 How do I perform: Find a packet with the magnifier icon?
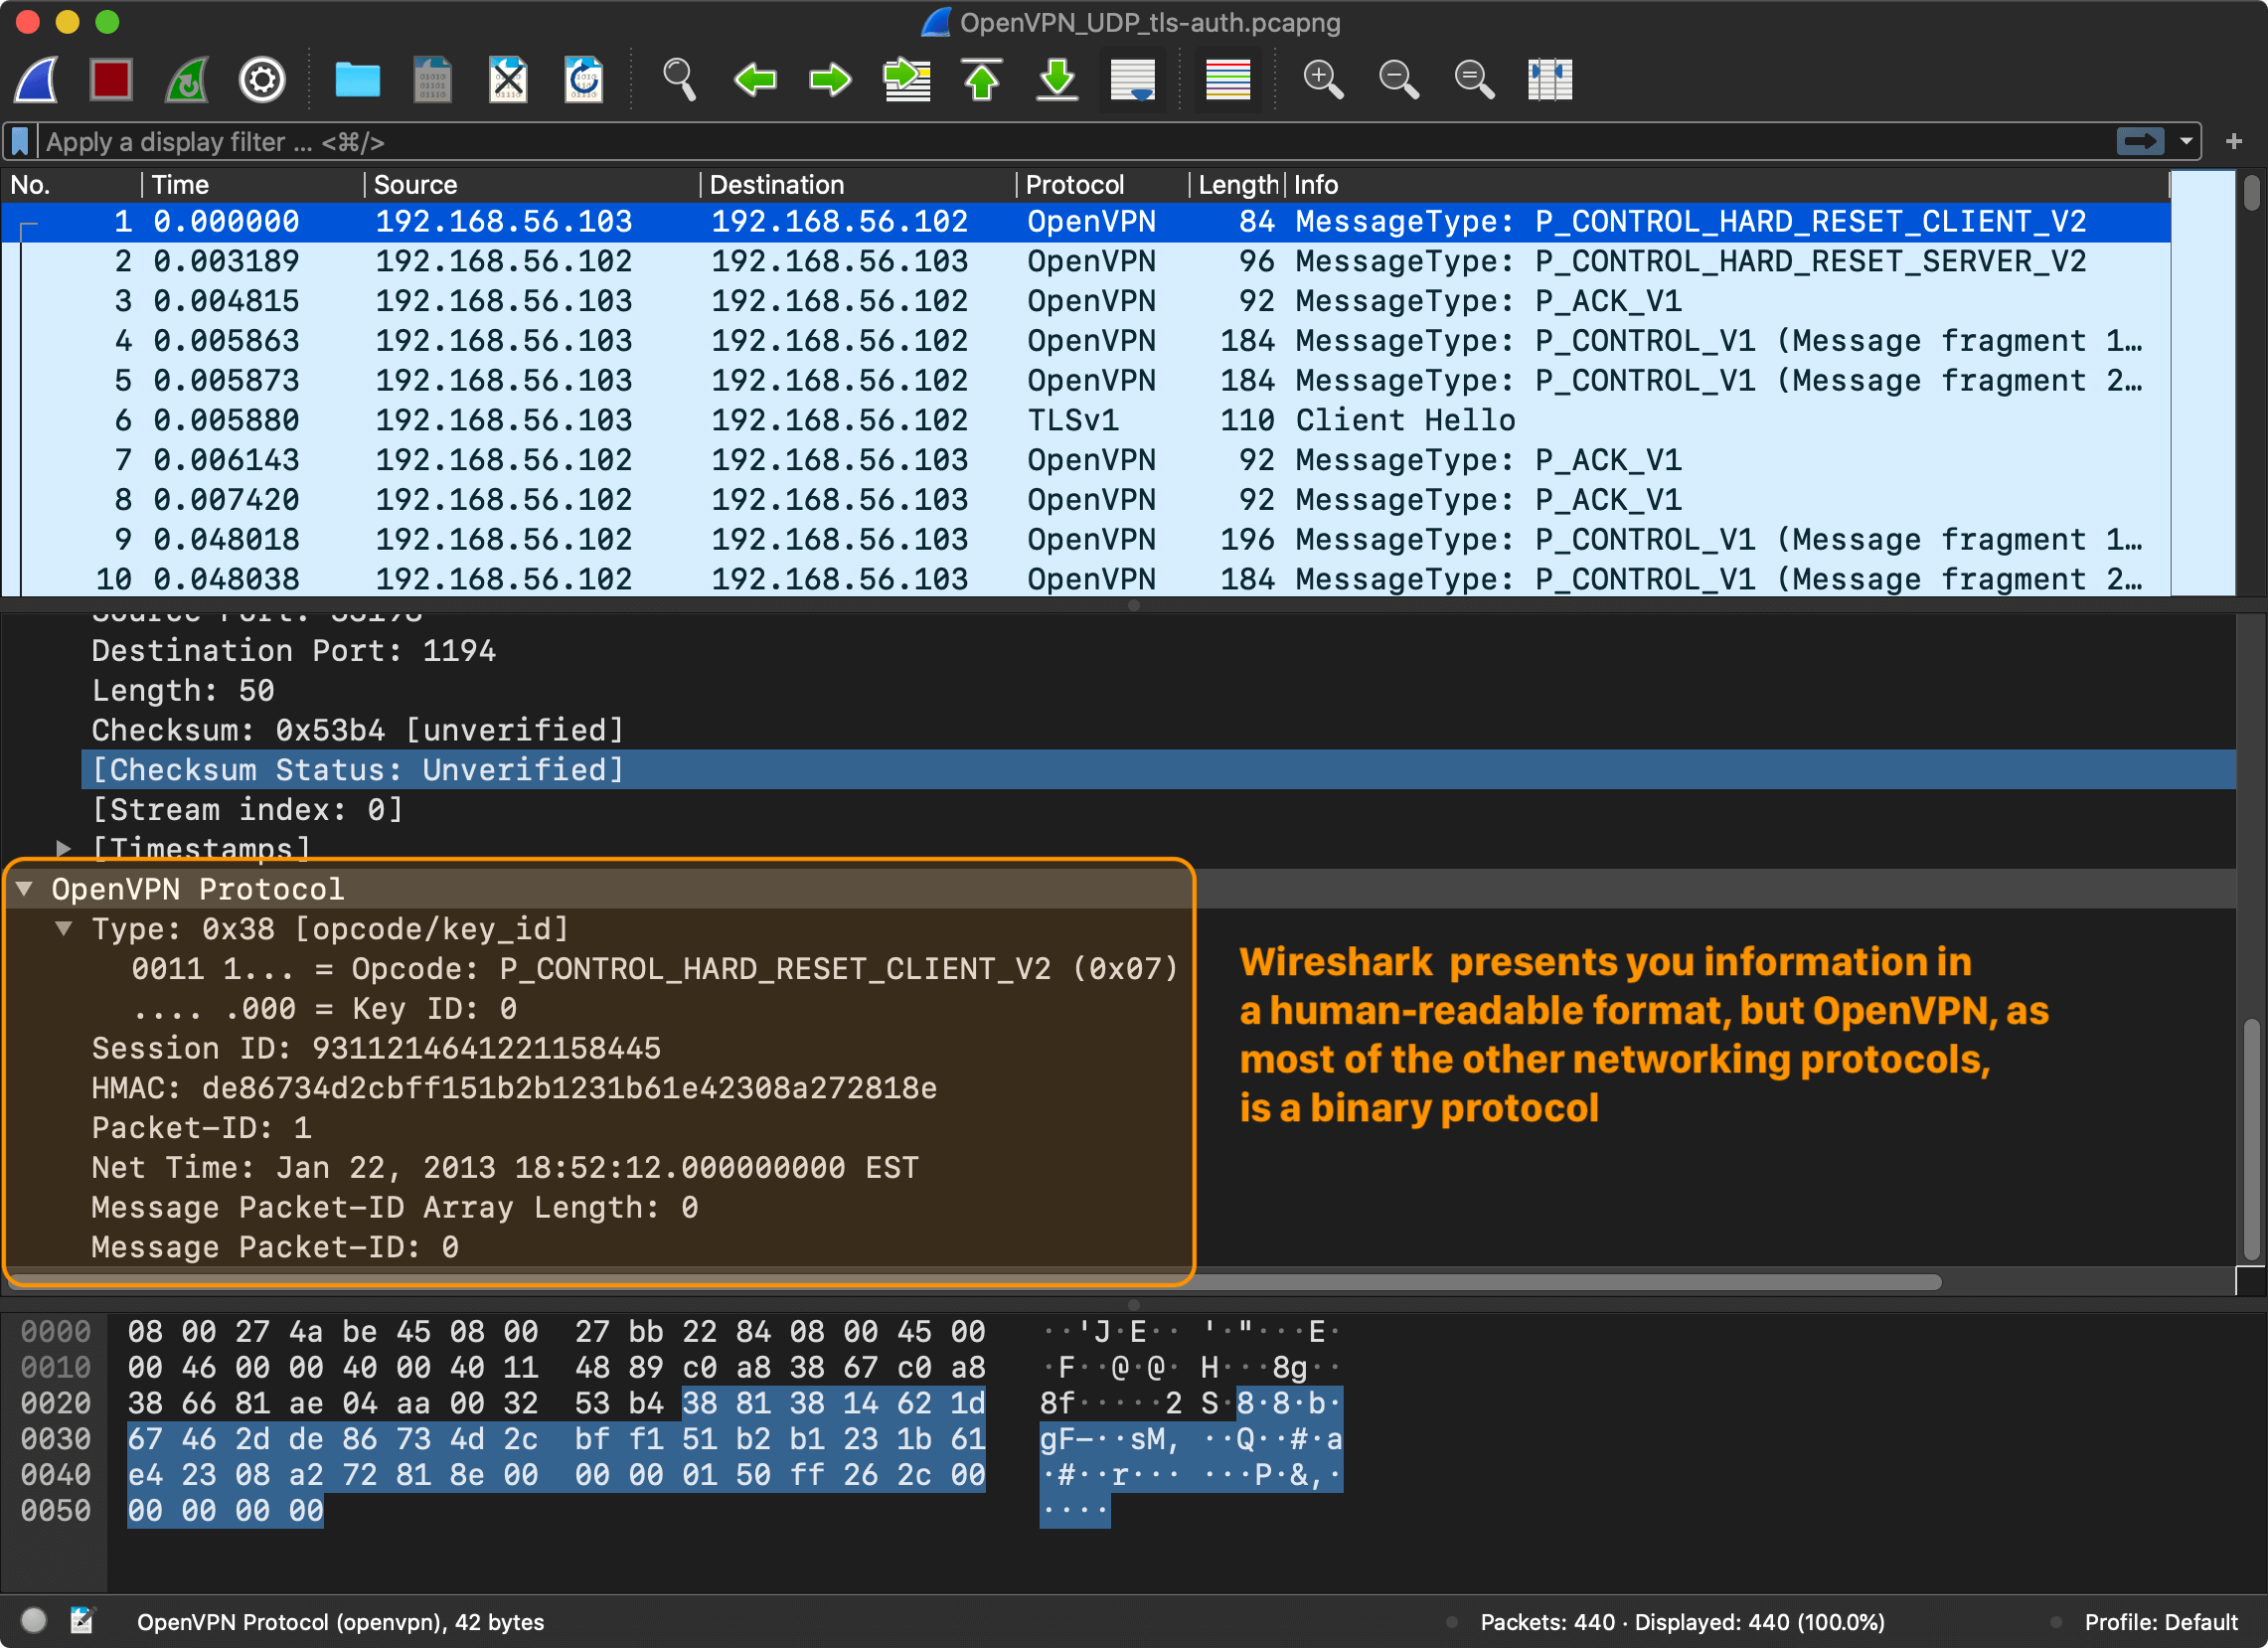point(679,80)
